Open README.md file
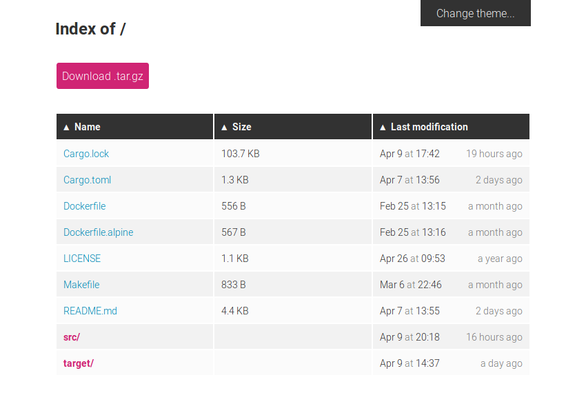 pos(90,311)
